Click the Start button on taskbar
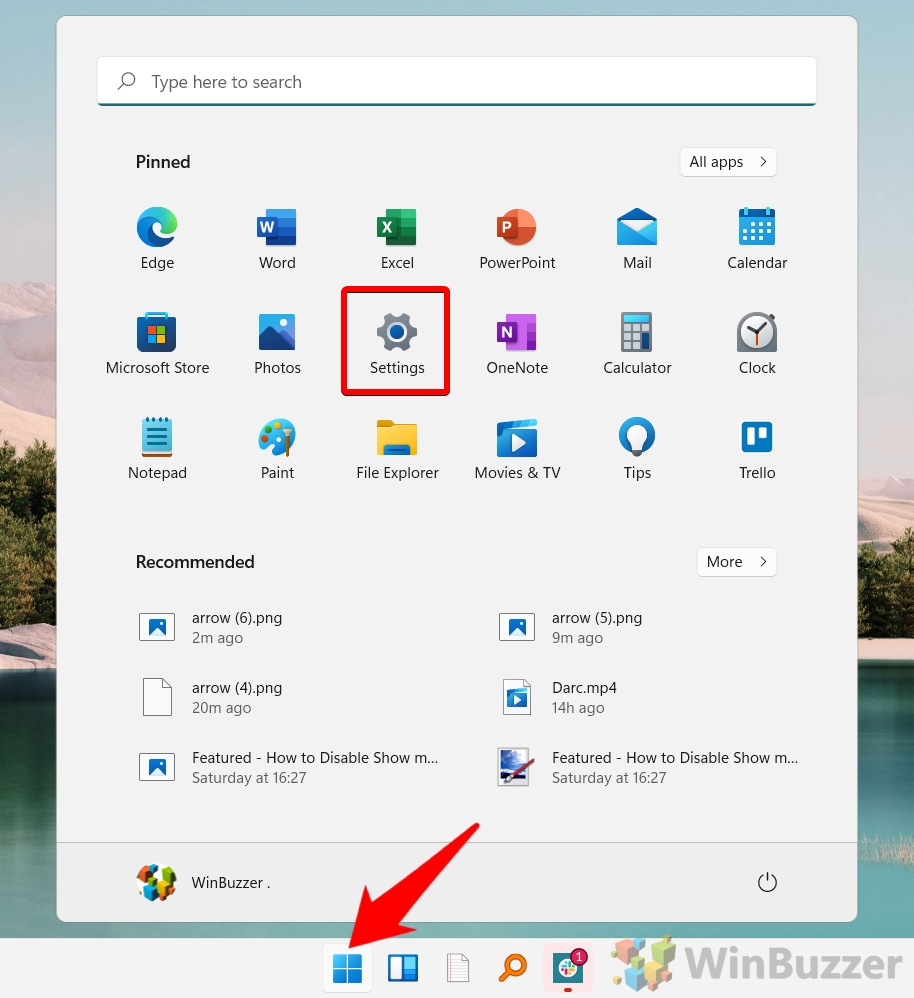The height and width of the screenshot is (998, 914). (x=347, y=967)
